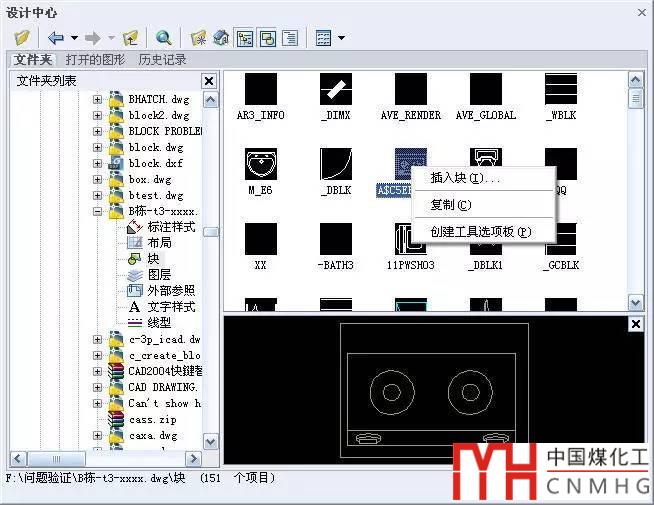Screen dimensions: 654x505
Task: Open the Views dropdown arrow
Action: [x=341, y=38]
